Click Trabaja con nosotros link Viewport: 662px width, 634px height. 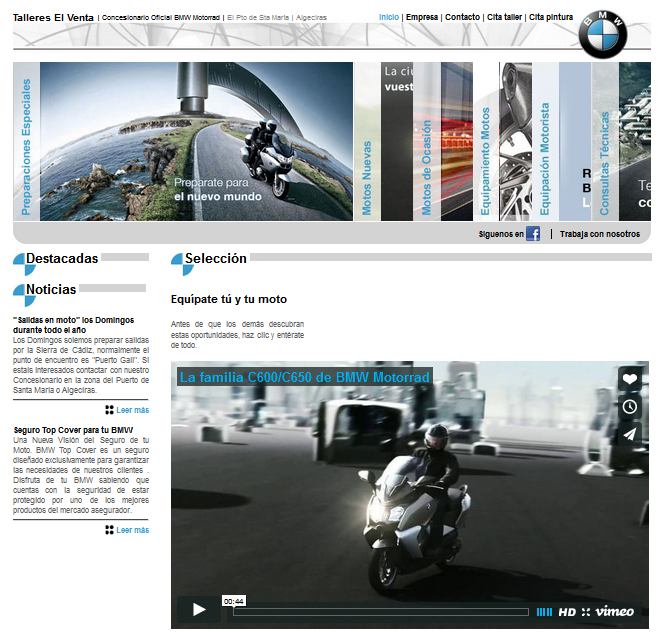600,234
